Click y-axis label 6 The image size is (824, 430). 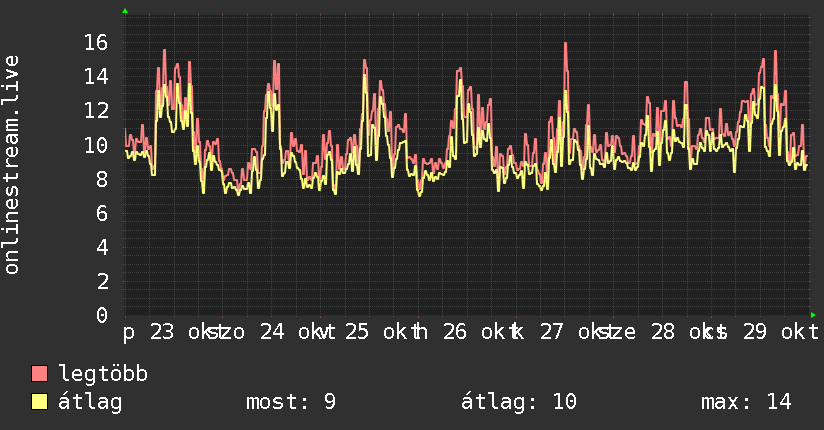point(102,213)
